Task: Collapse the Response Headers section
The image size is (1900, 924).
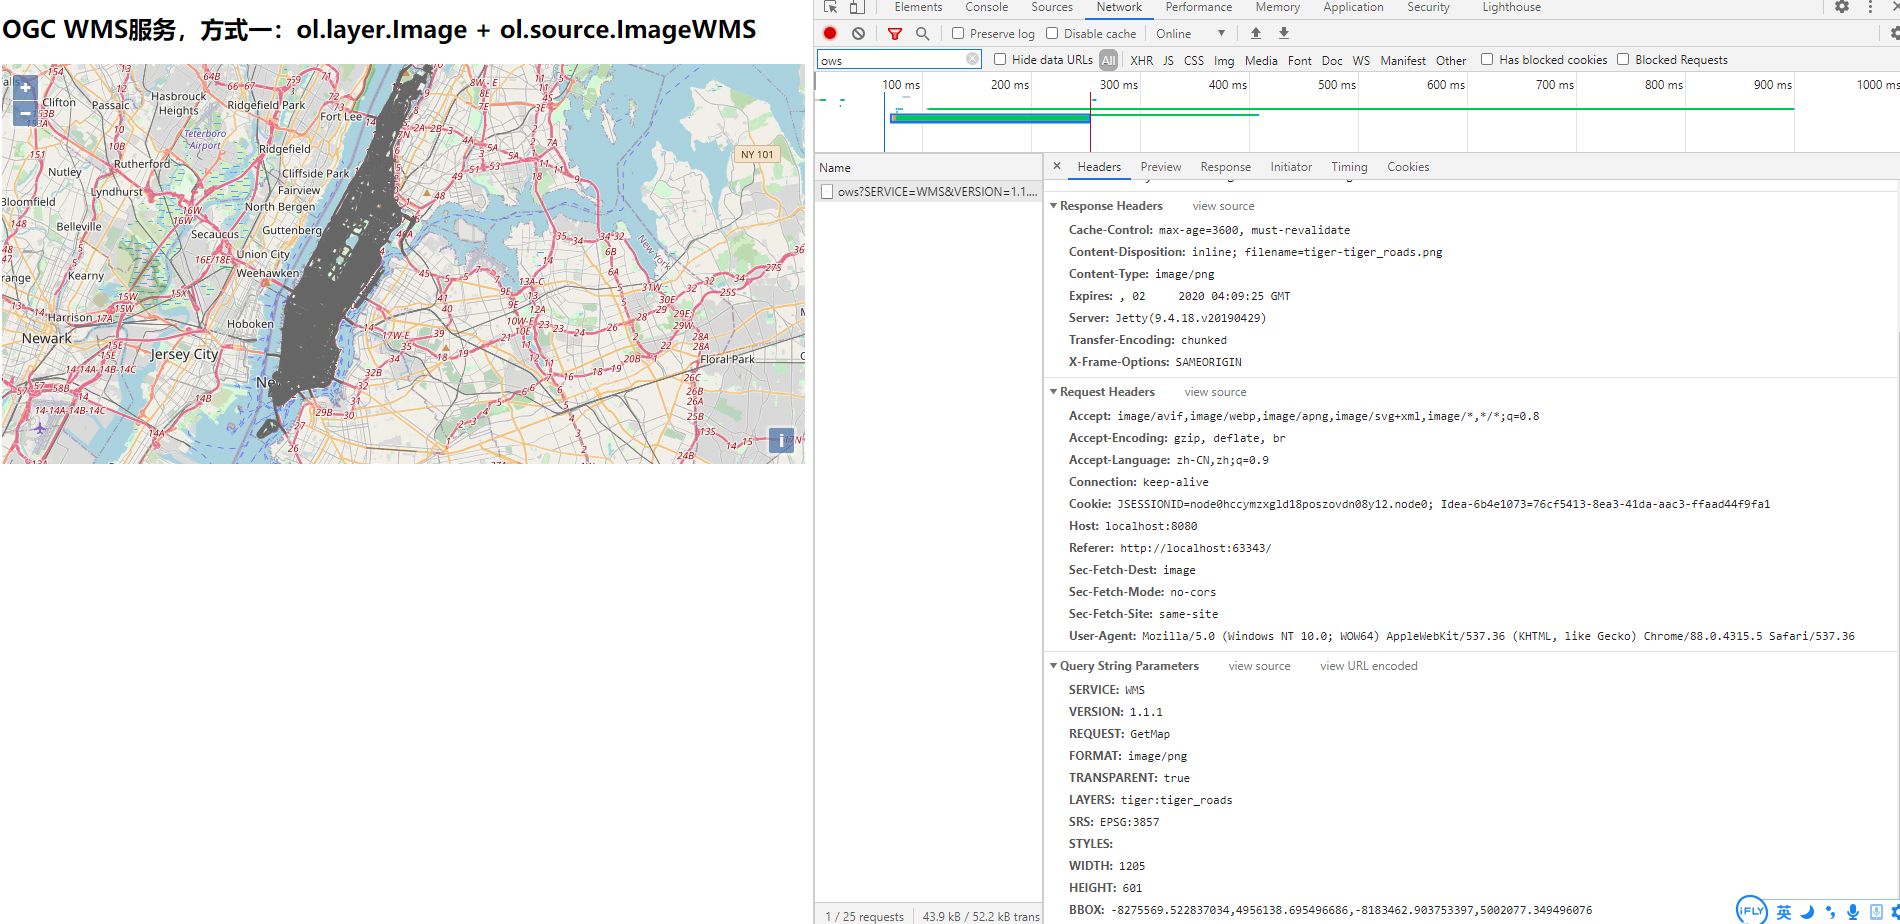Action: 1054,206
